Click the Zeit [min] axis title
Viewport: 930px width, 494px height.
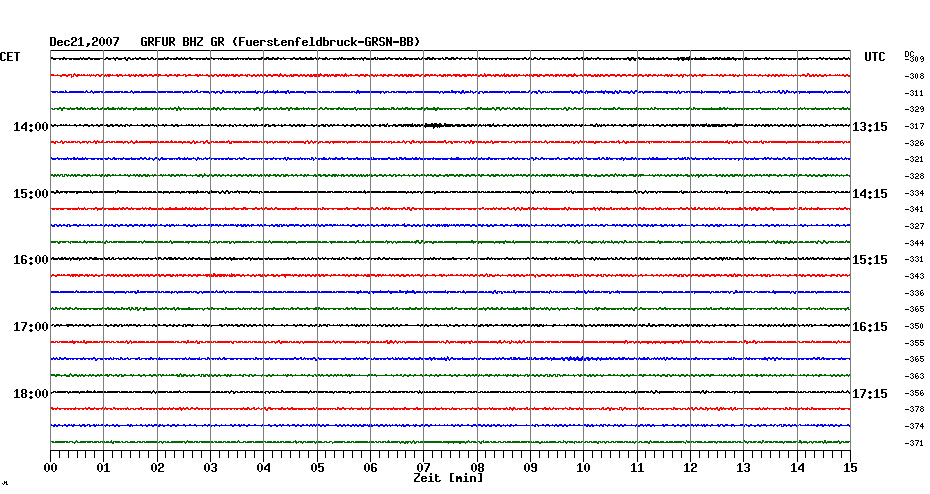point(448,478)
